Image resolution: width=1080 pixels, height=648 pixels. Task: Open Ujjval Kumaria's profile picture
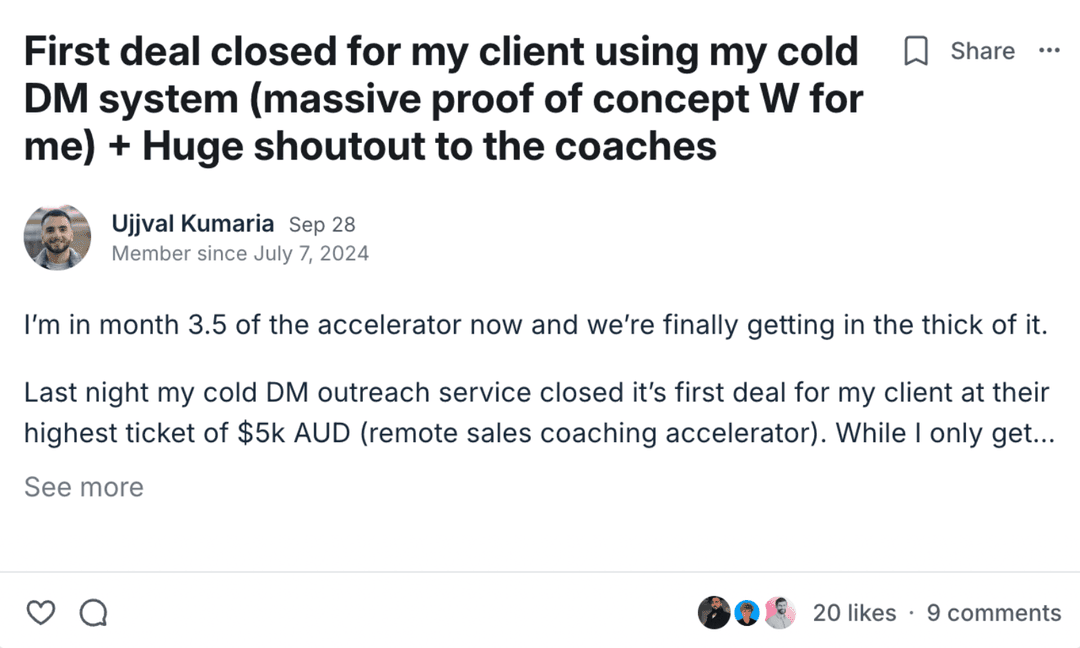tap(57, 237)
